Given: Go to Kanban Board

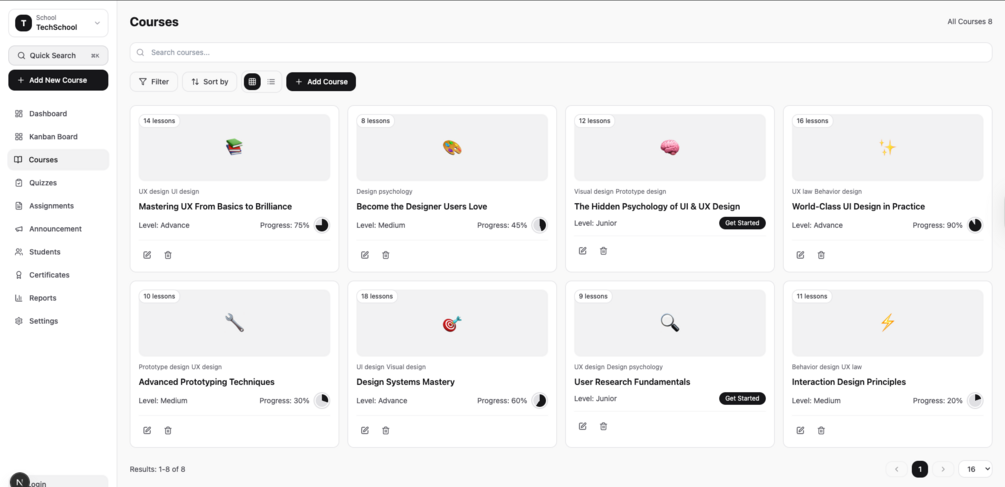Looking at the screenshot, I should pyautogui.click(x=58, y=136).
